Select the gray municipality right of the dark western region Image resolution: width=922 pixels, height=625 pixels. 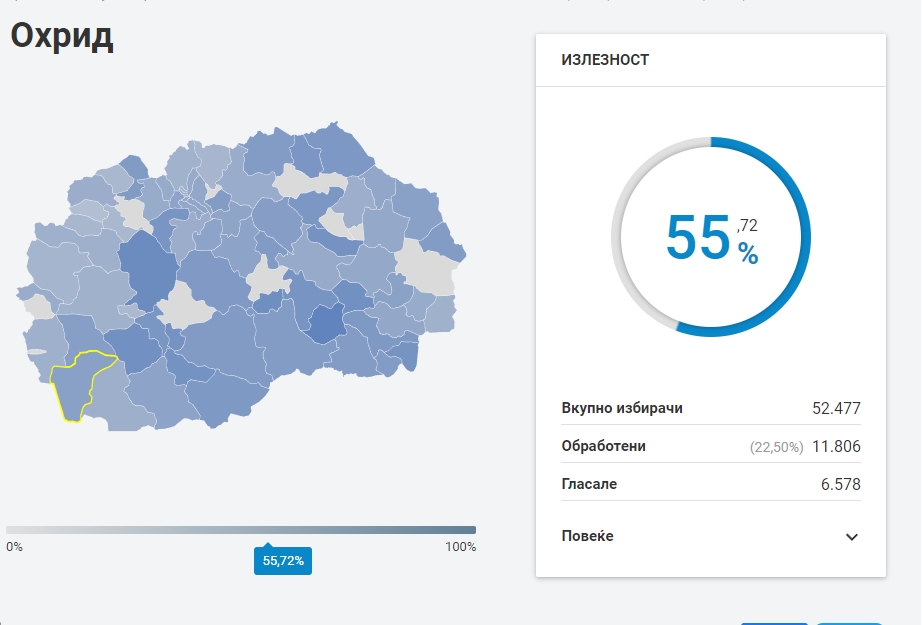coord(185,308)
